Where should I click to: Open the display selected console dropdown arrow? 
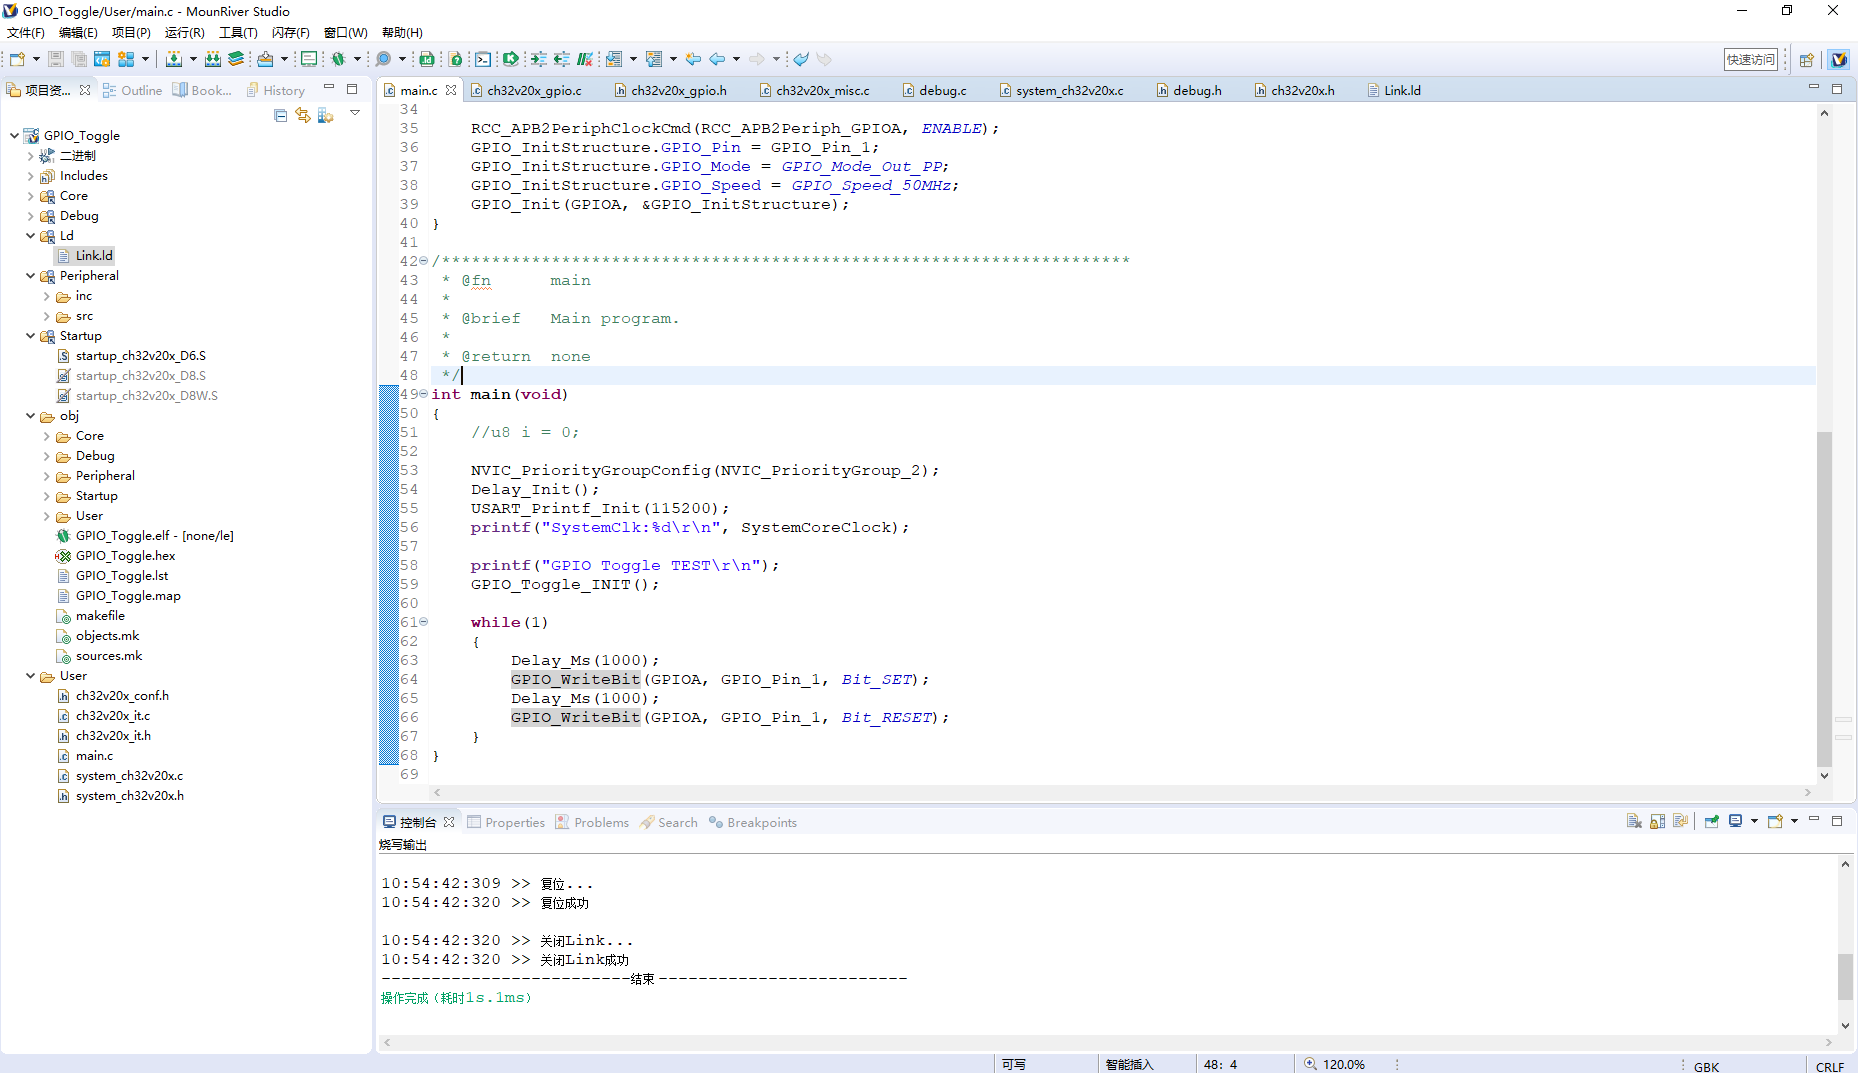pos(1754,821)
